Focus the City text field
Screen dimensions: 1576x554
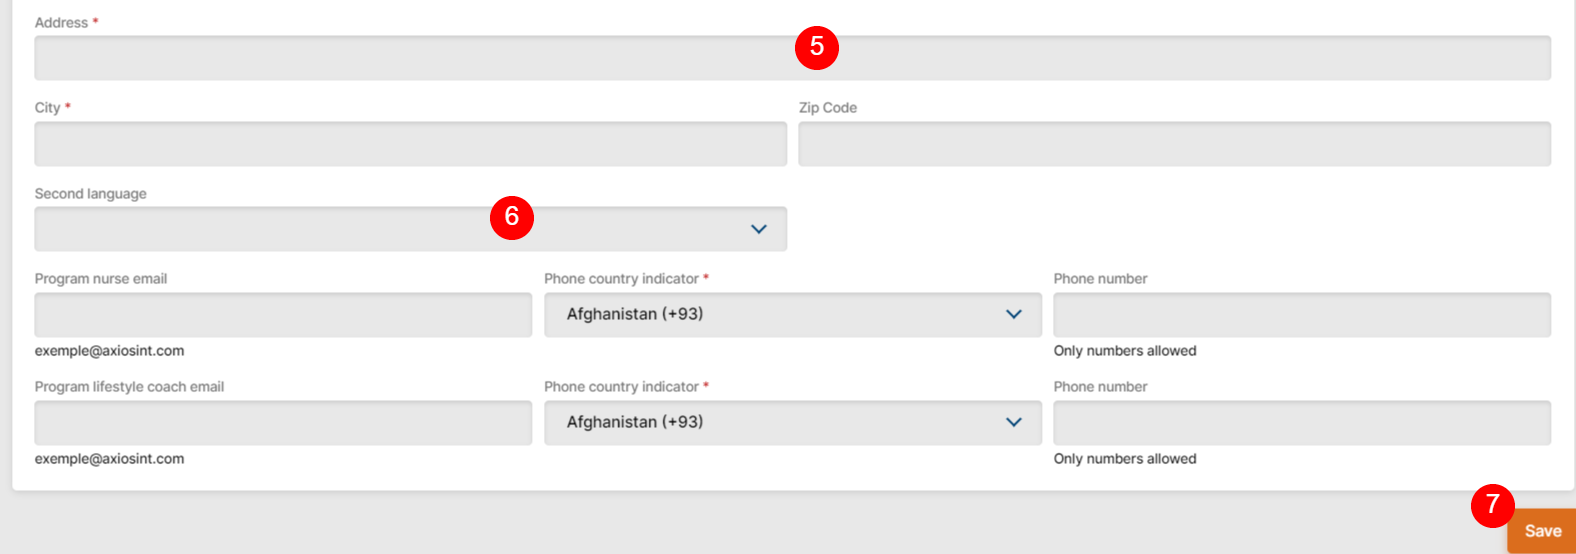click(410, 144)
